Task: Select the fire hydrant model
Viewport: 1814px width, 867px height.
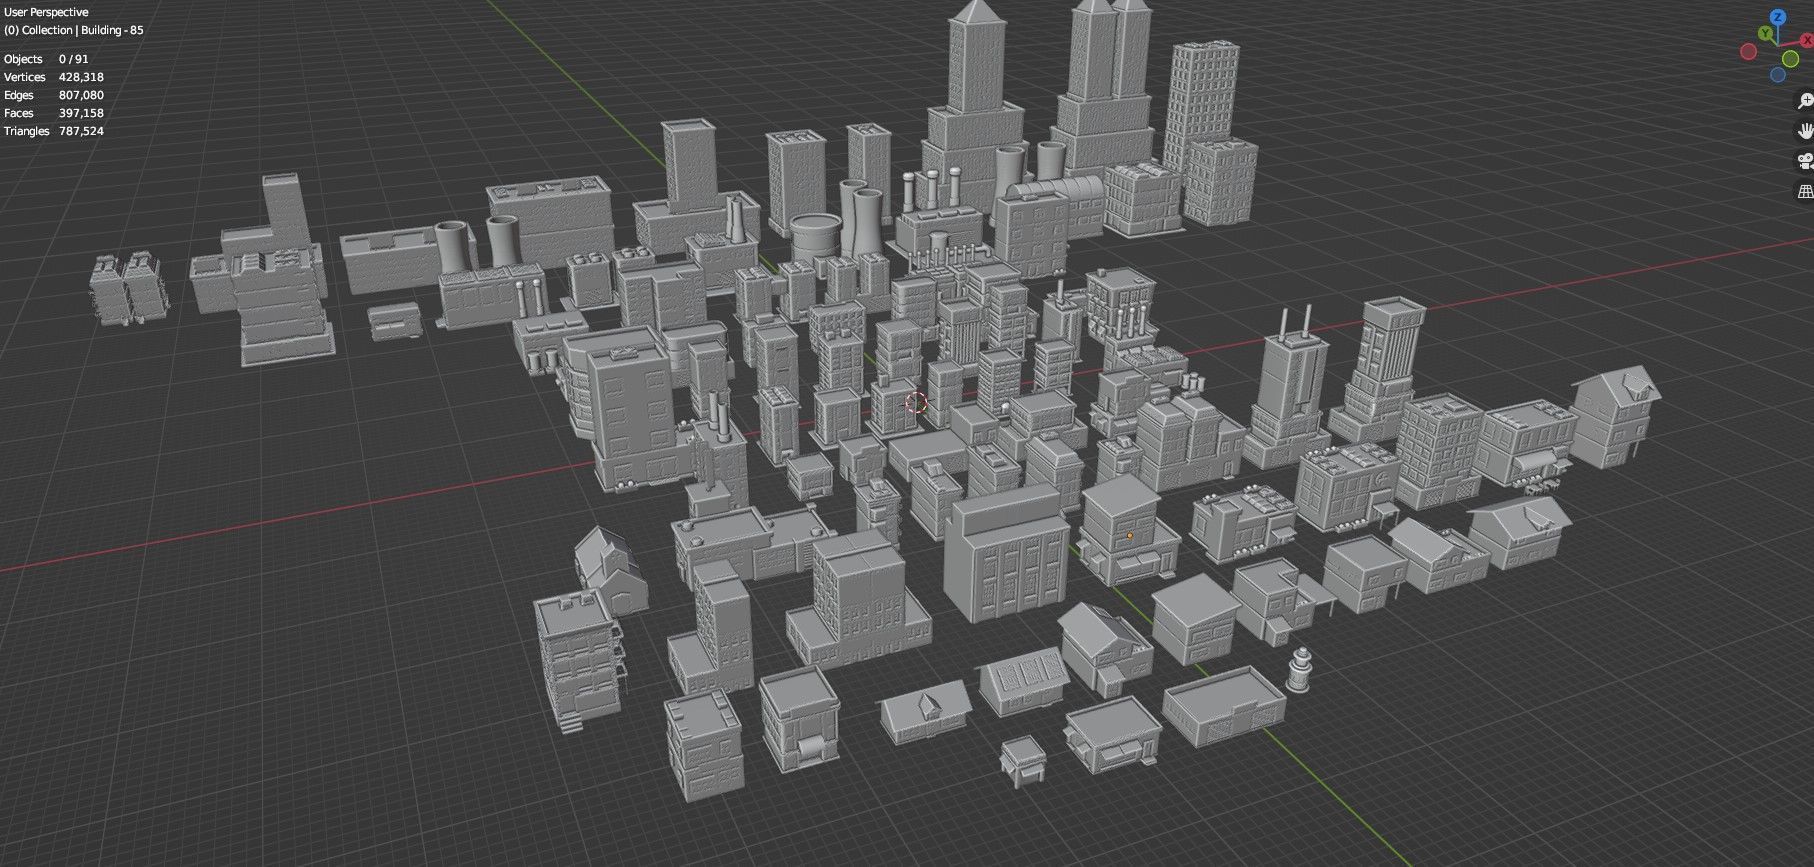Action: click(1298, 669)
